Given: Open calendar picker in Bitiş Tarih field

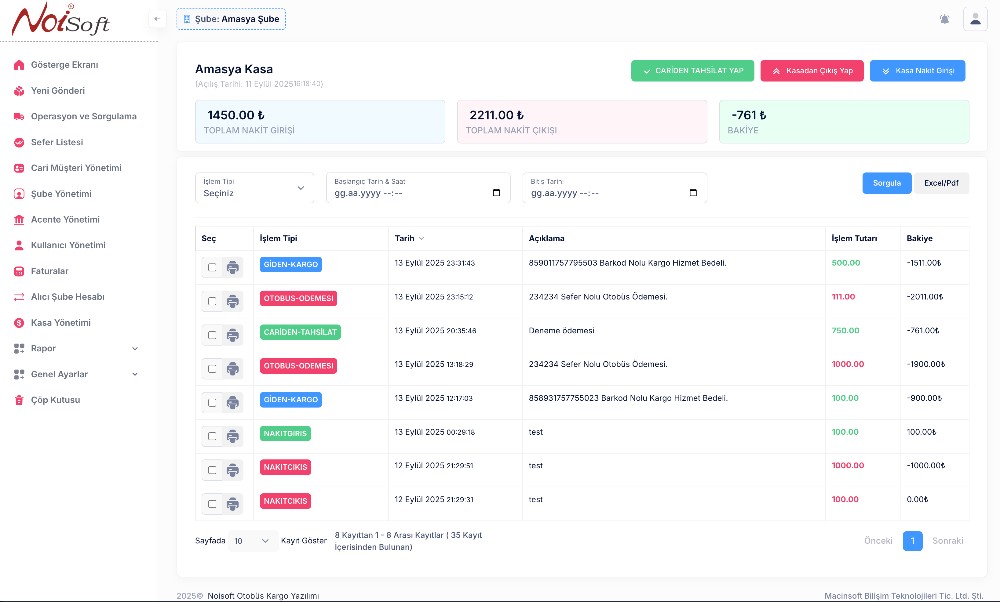Looking at the screenshot, I should [693, 193].
